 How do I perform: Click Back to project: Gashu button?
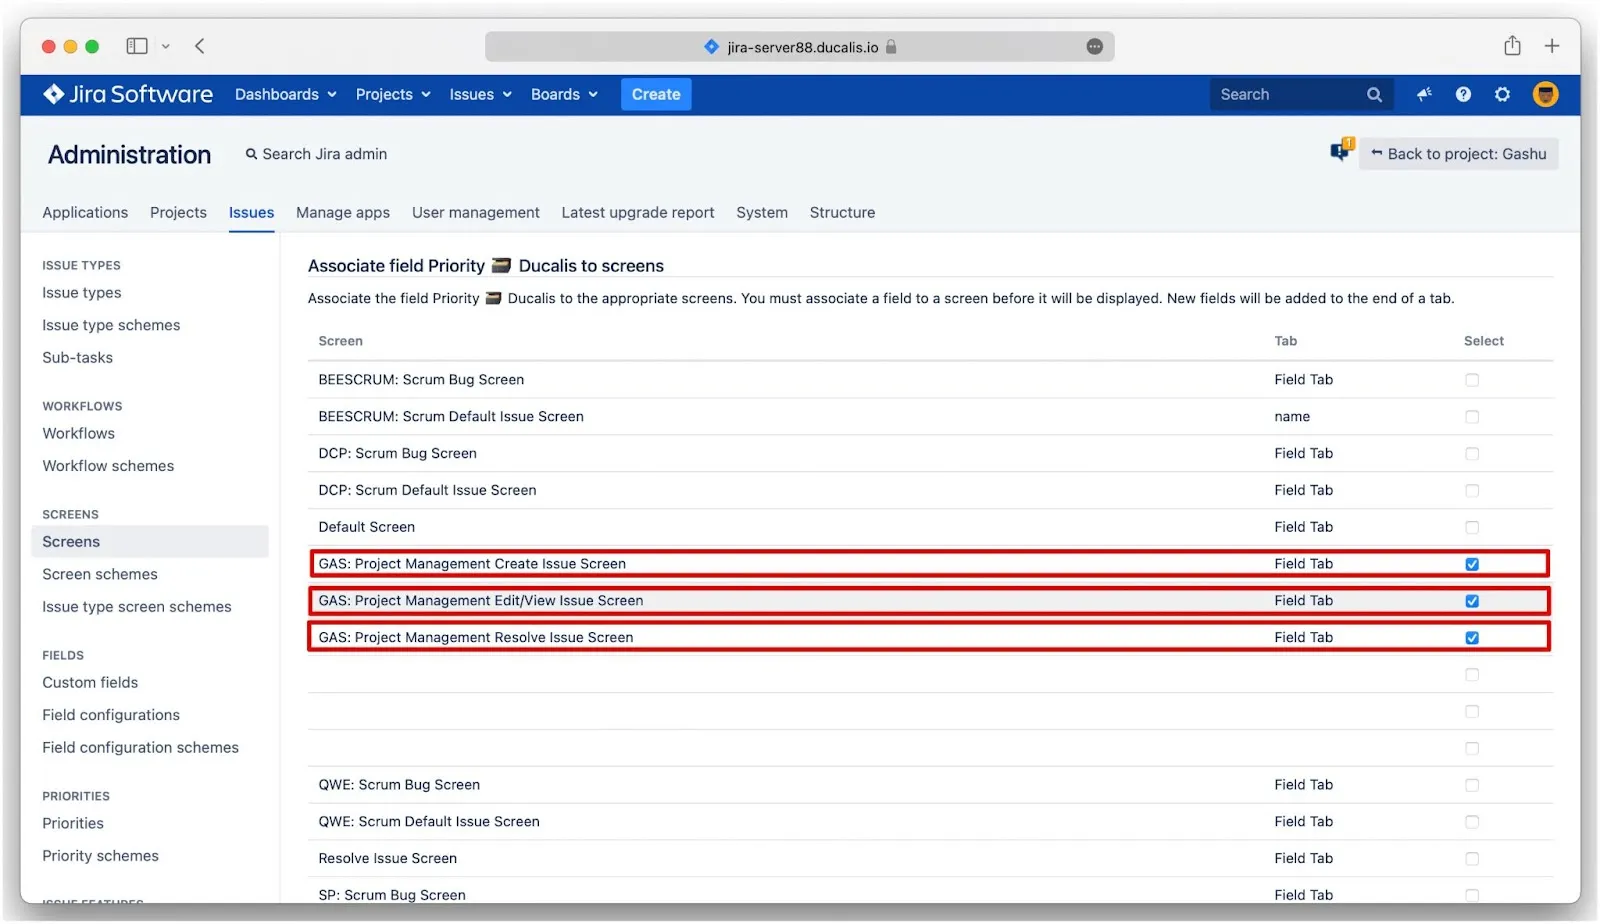1458,154
